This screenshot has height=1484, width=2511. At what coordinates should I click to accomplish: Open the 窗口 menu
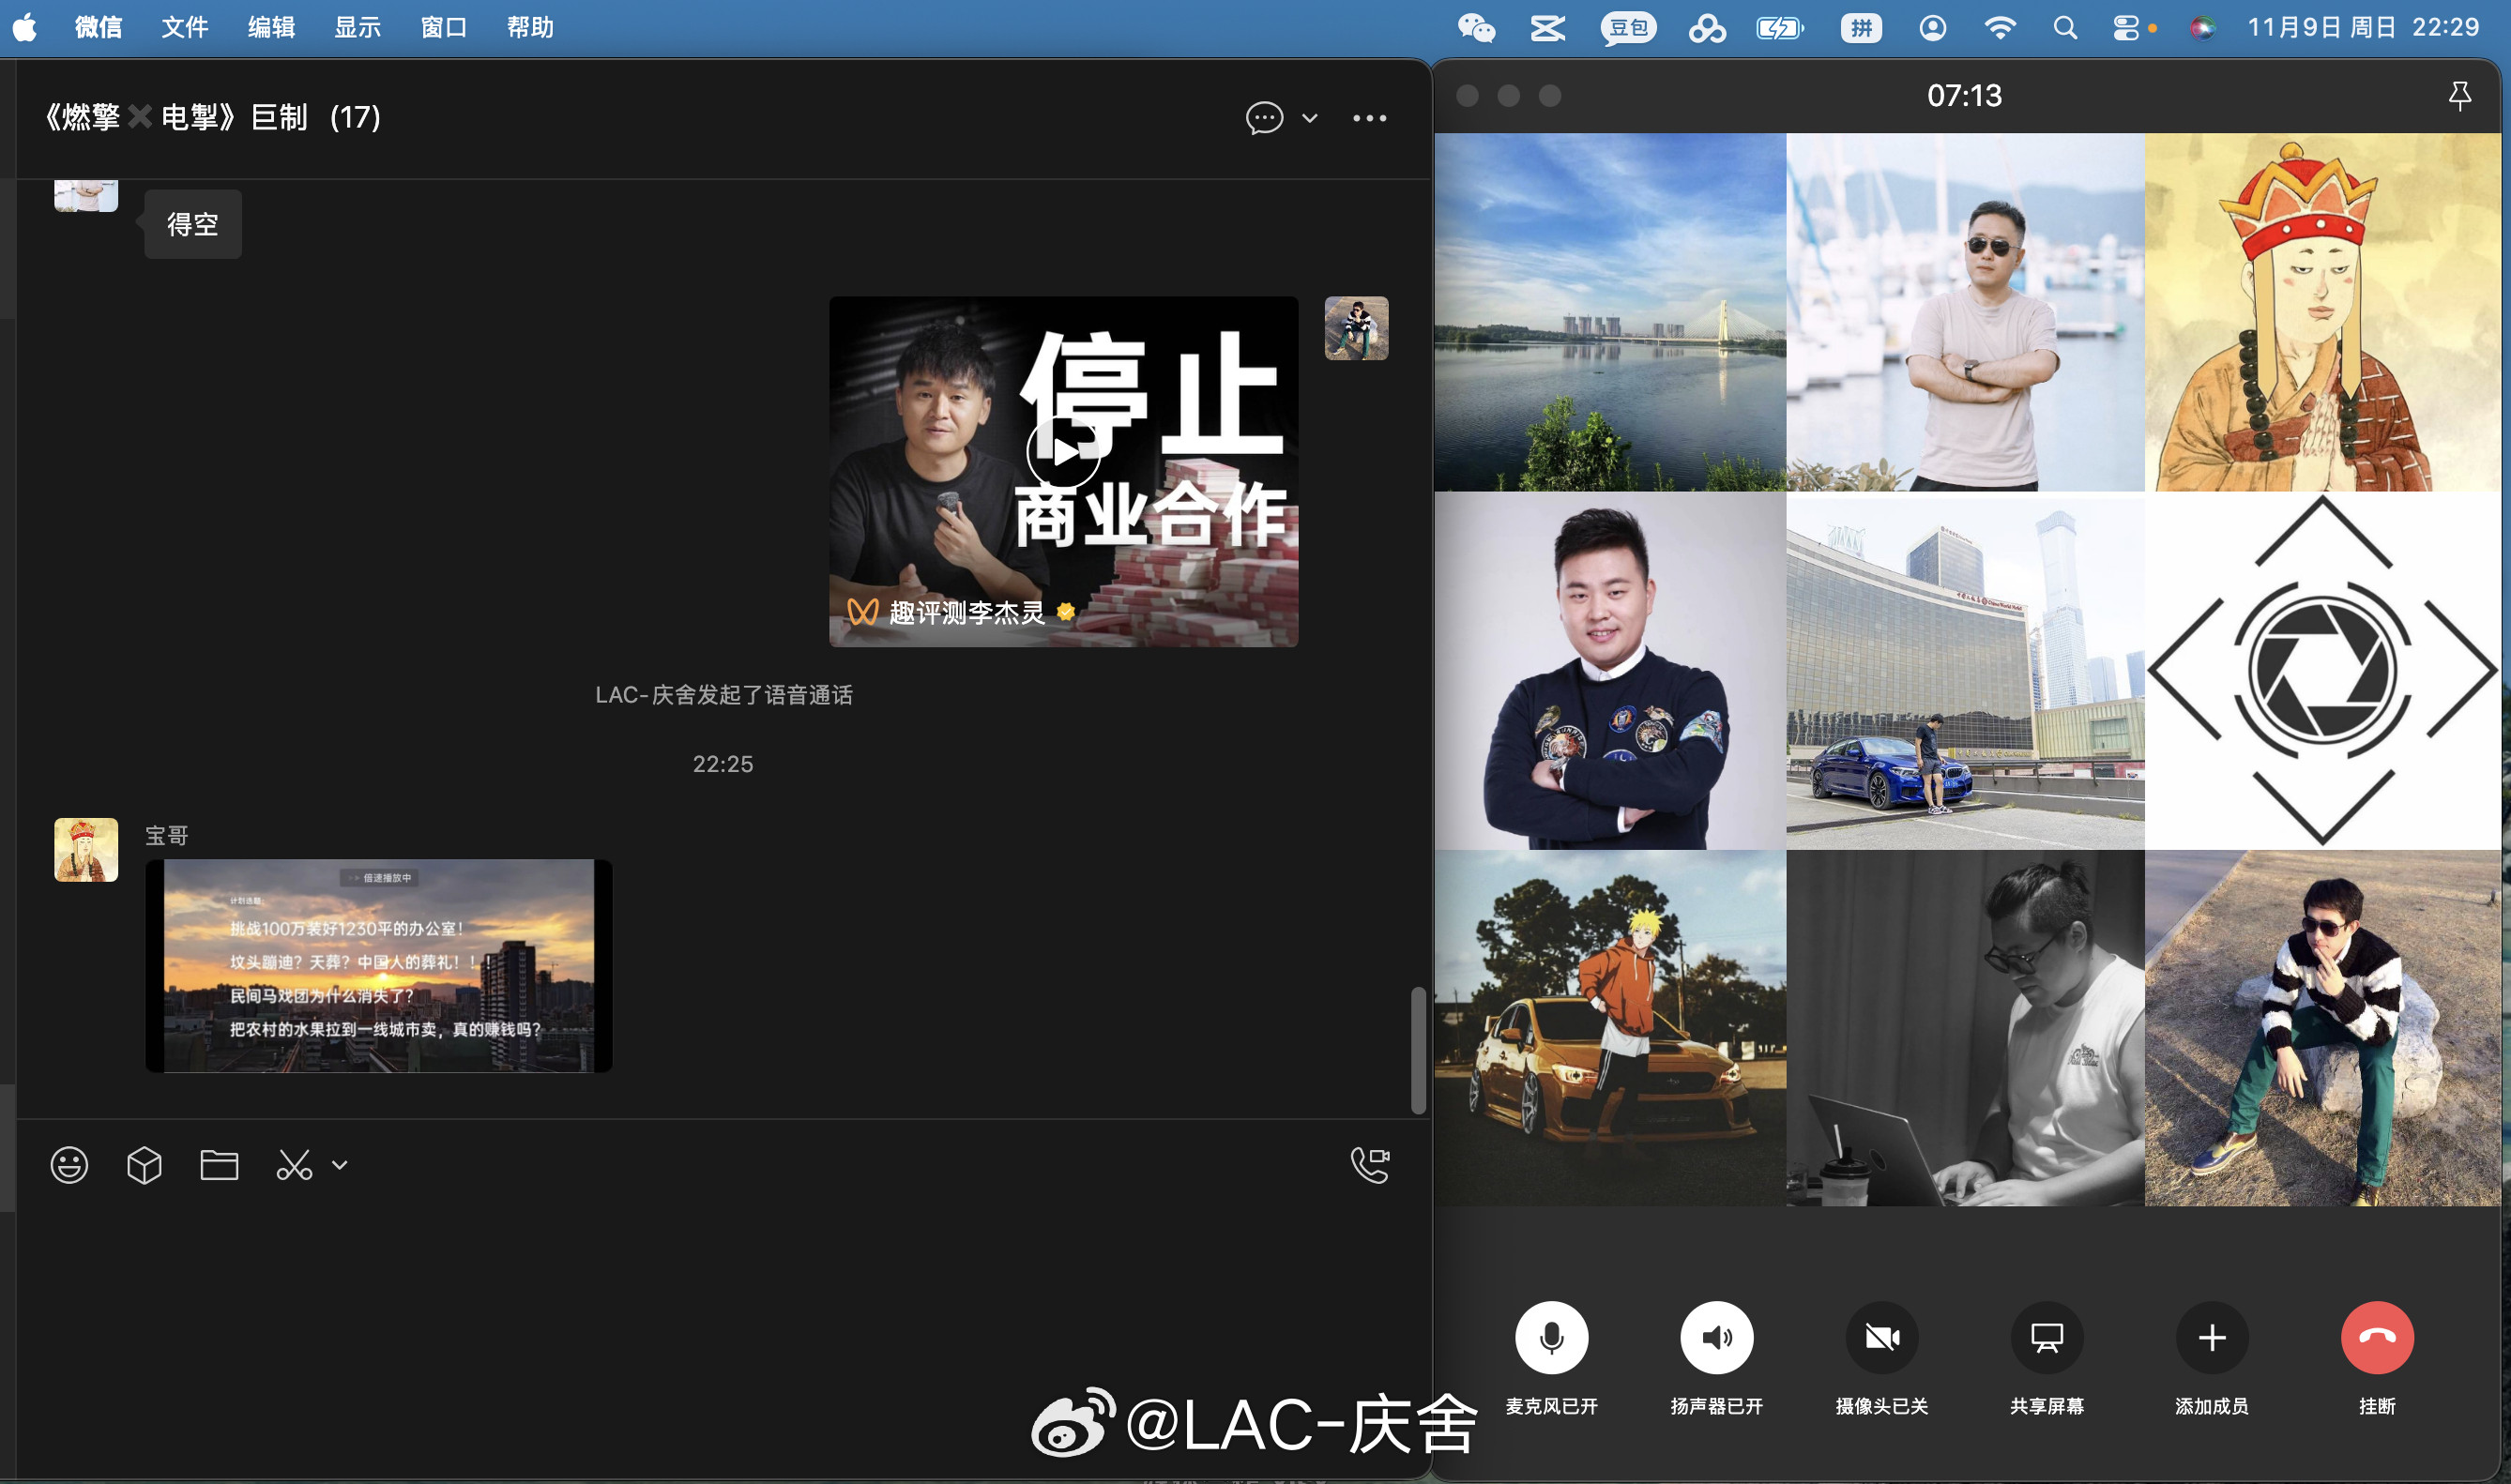tap(444, 27)
